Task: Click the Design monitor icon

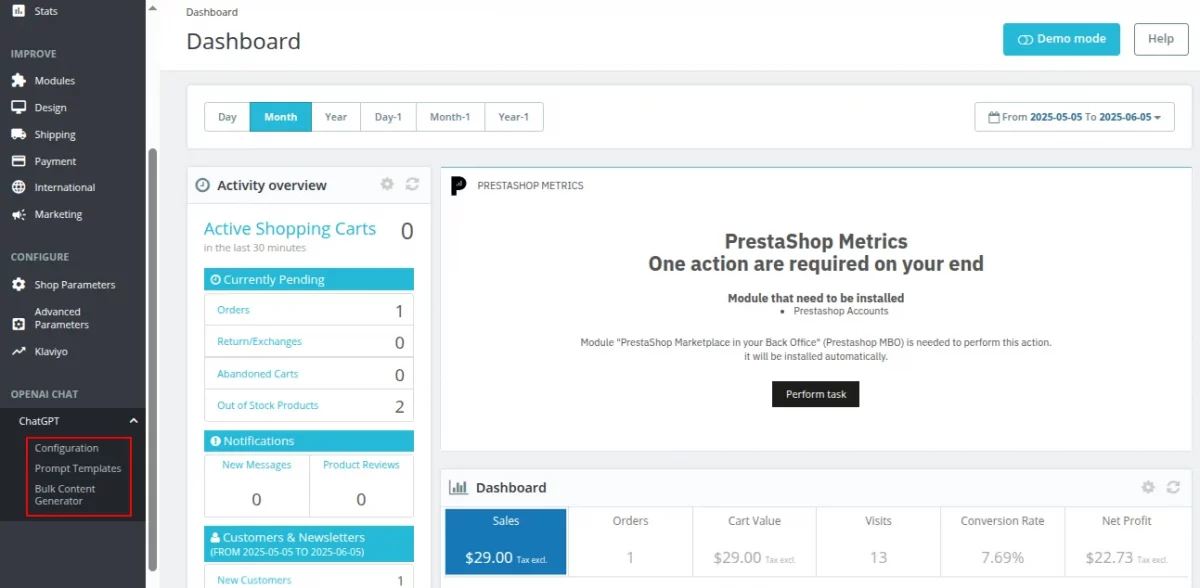Action: (x=18, y=108)
